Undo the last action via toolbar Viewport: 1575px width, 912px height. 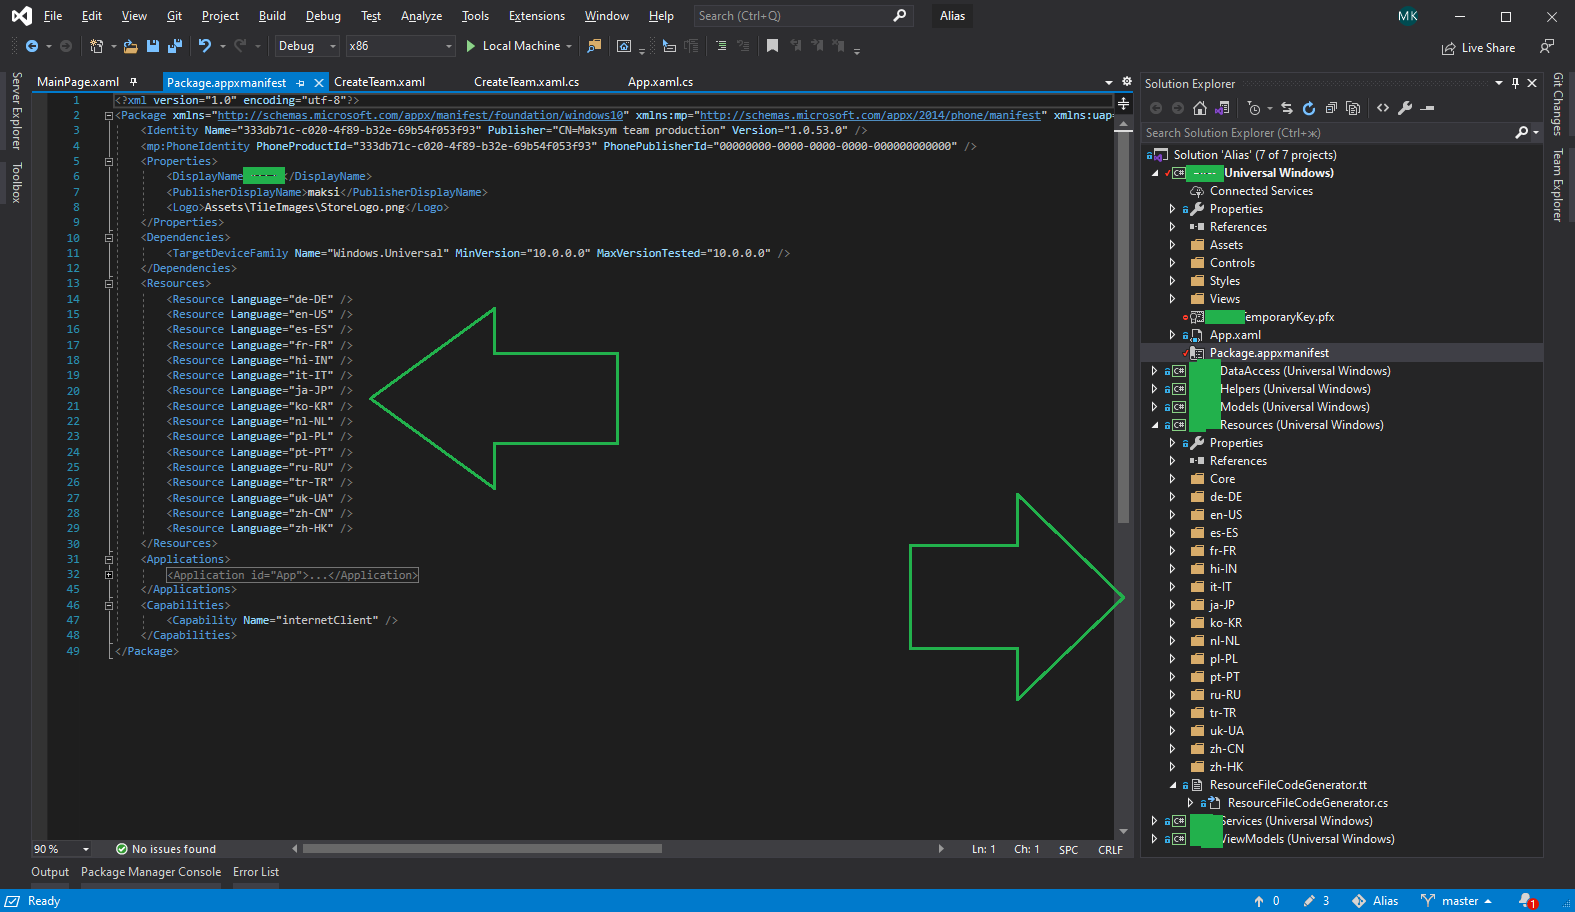pyautogui.click(x=205, y=46)
